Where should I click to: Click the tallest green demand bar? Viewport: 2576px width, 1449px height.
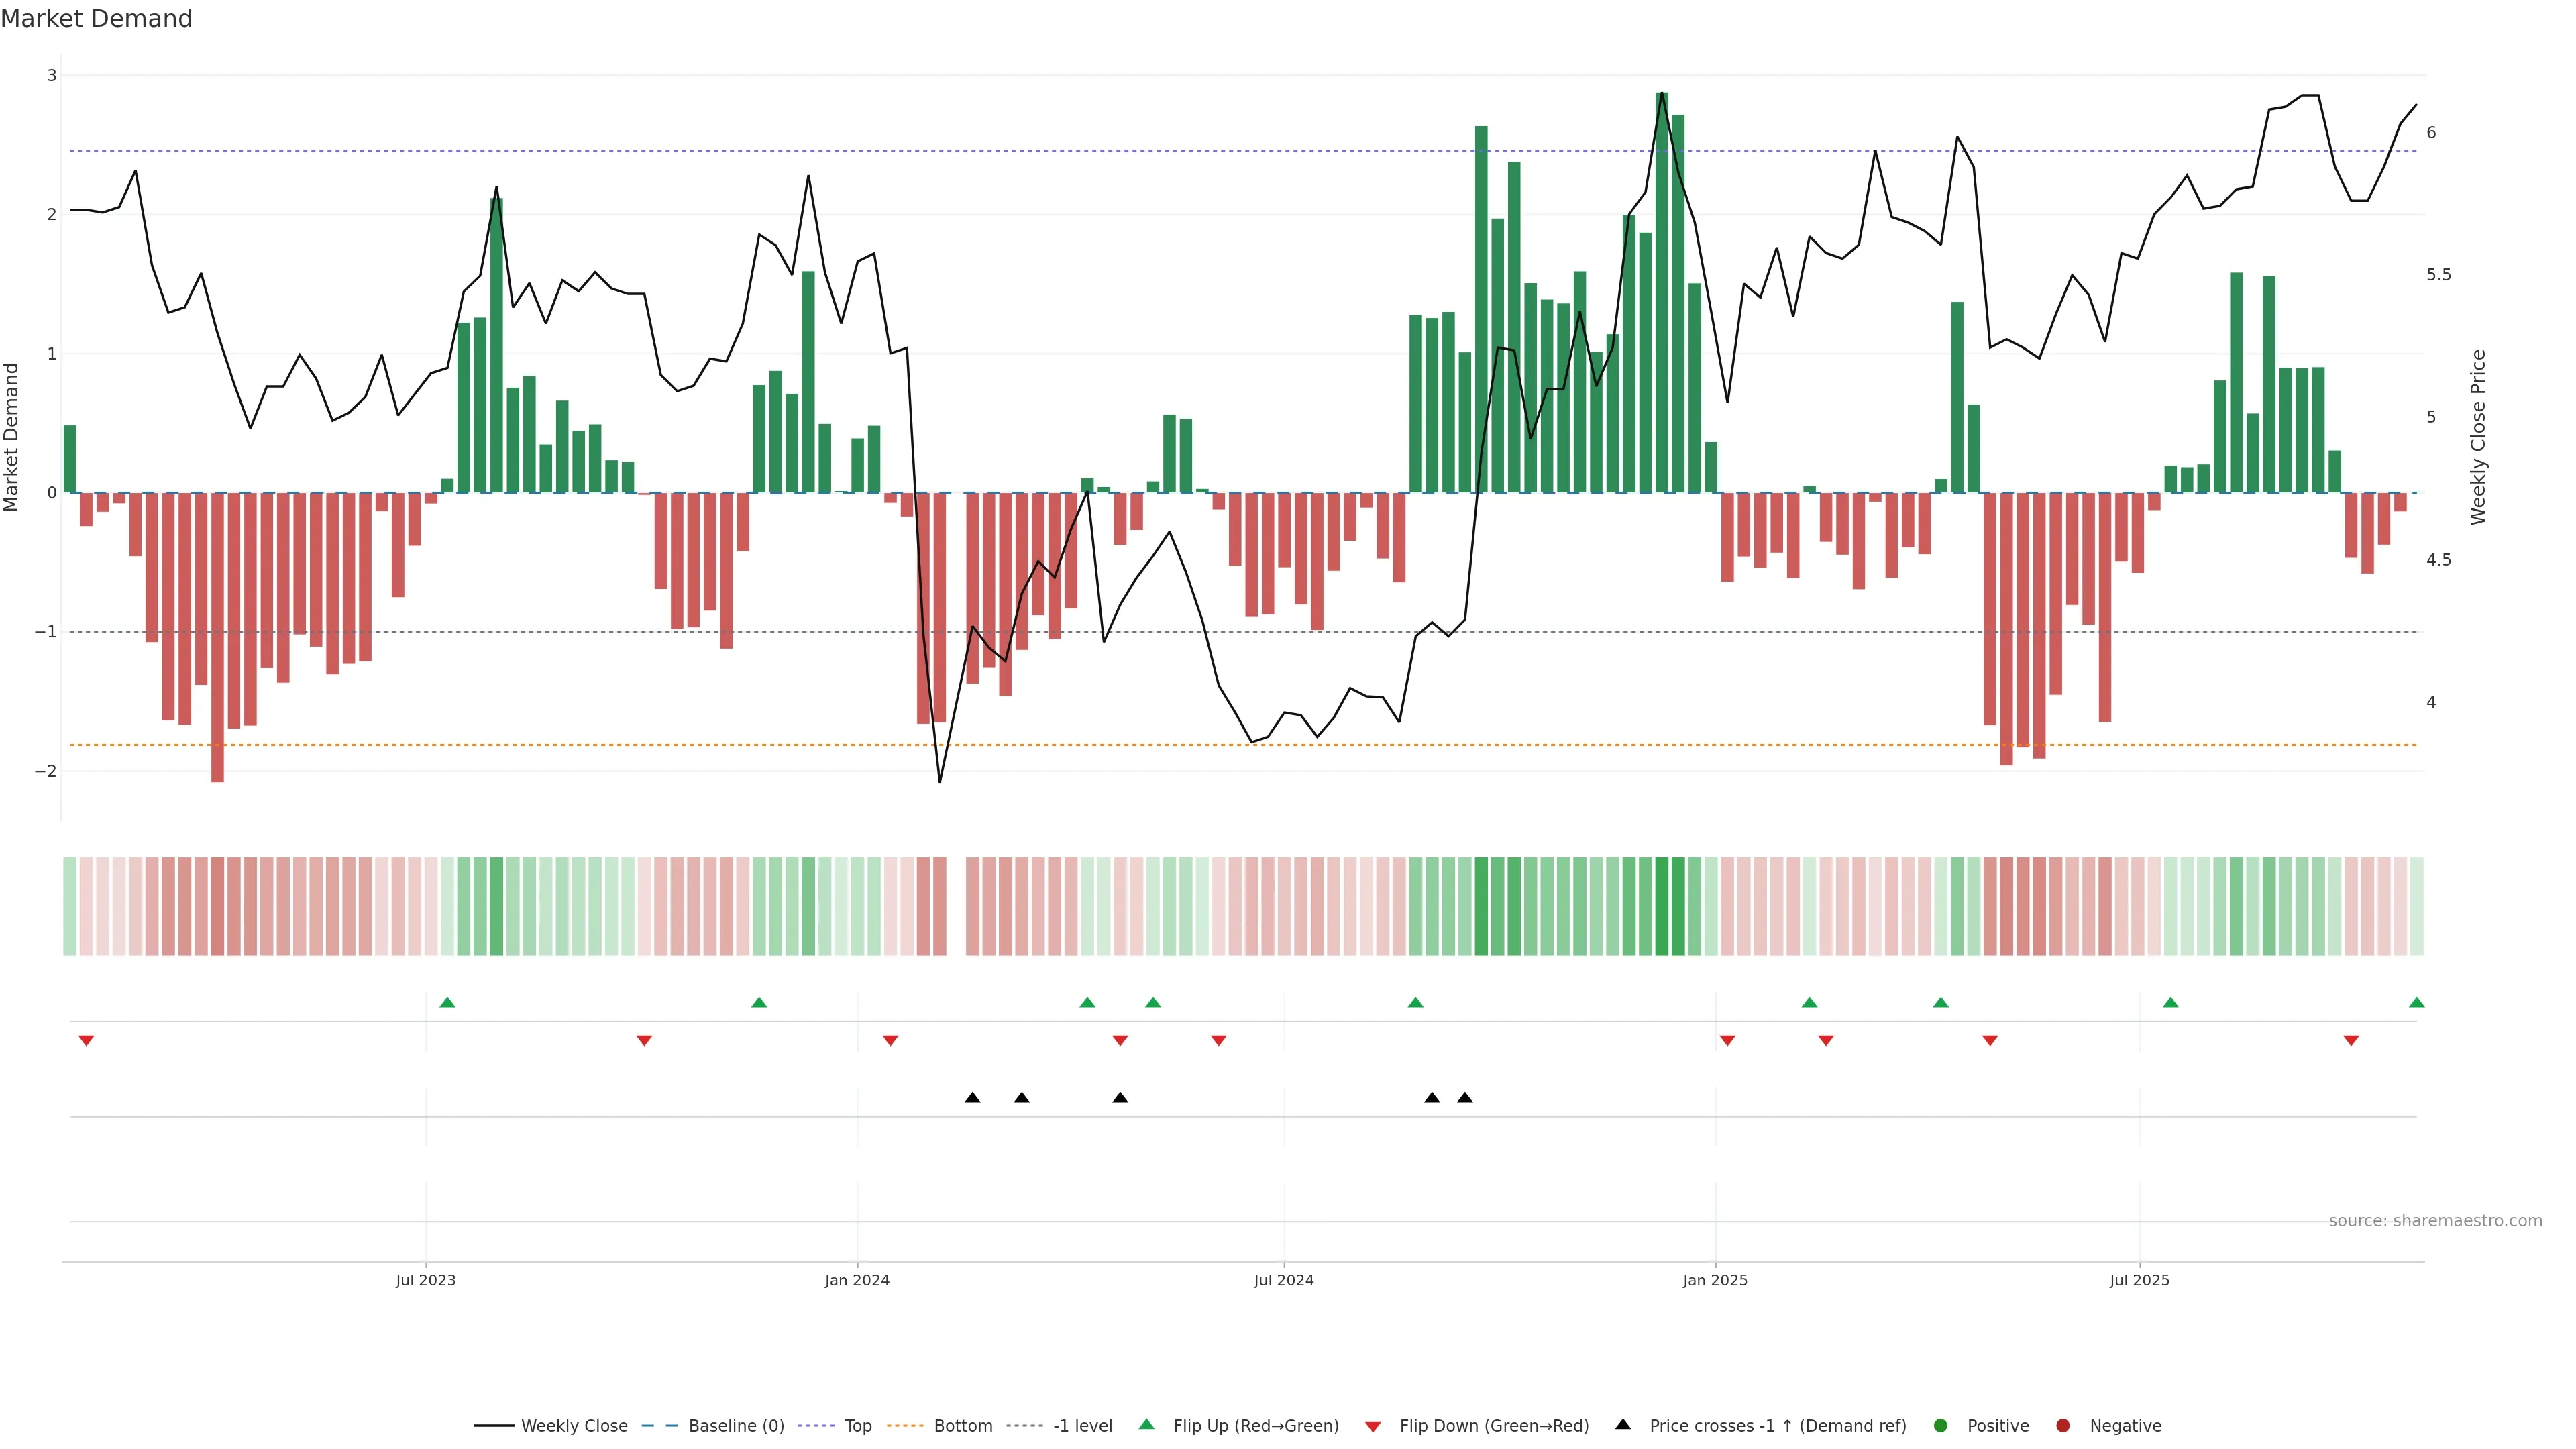[1661, 300]
